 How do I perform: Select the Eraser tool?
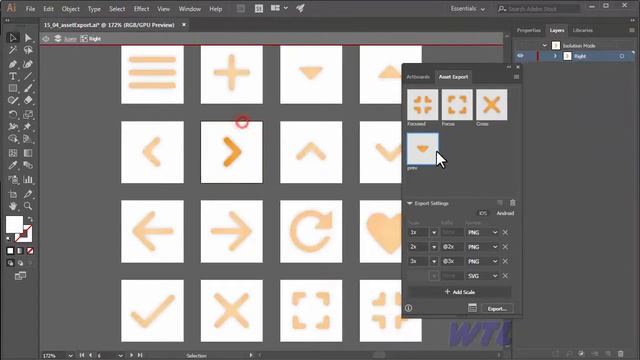(x=28, y=100)
